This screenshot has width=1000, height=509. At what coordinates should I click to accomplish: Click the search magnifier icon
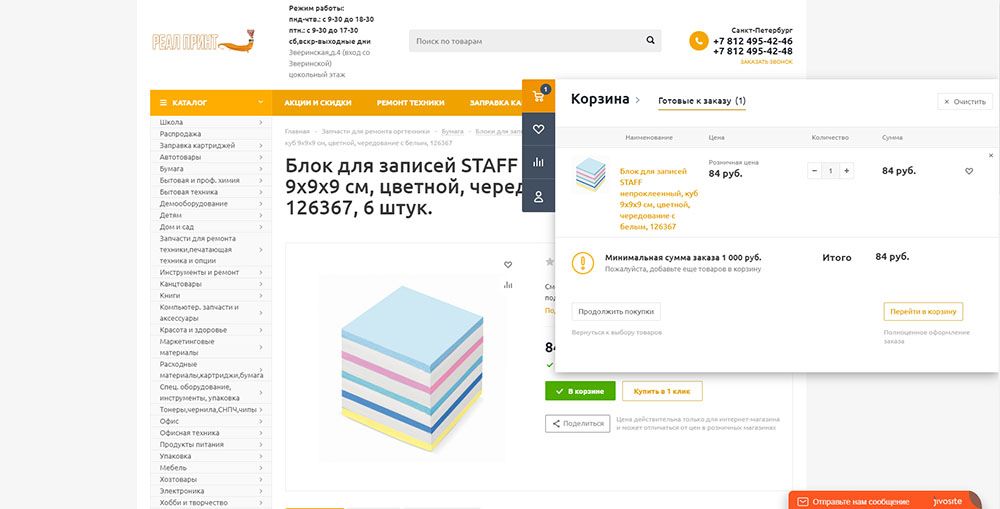(651, 41)
